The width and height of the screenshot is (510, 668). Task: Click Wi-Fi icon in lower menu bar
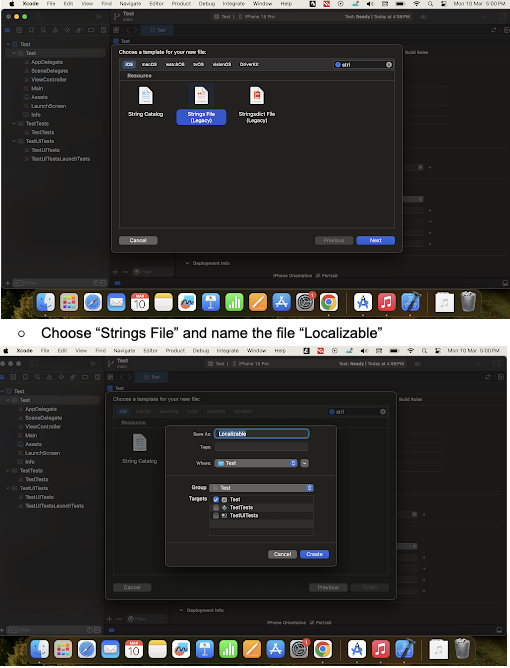click(x=411, y=351)
